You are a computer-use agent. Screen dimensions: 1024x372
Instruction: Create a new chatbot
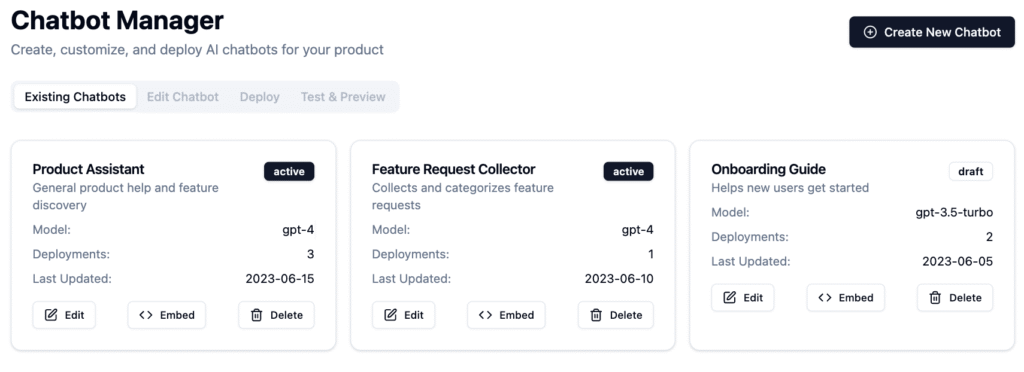click(x=932, y=32)
